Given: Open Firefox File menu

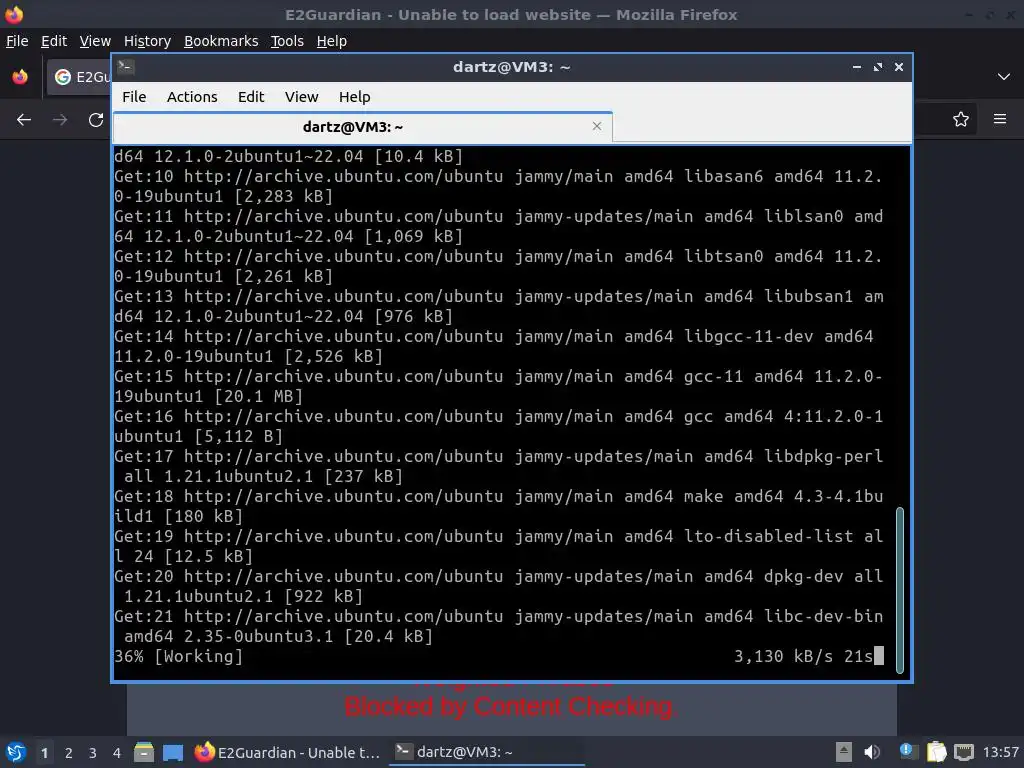Looking at the screenshot, I should [x=17, y=41].
